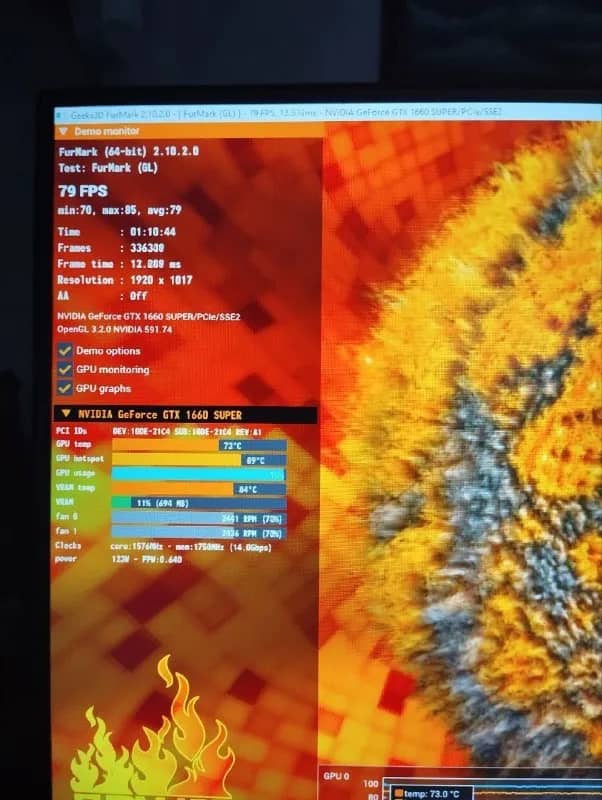Toggle the GPU monitoring checkbox
This screenshot has width=602, height=800.
[65, 369]
